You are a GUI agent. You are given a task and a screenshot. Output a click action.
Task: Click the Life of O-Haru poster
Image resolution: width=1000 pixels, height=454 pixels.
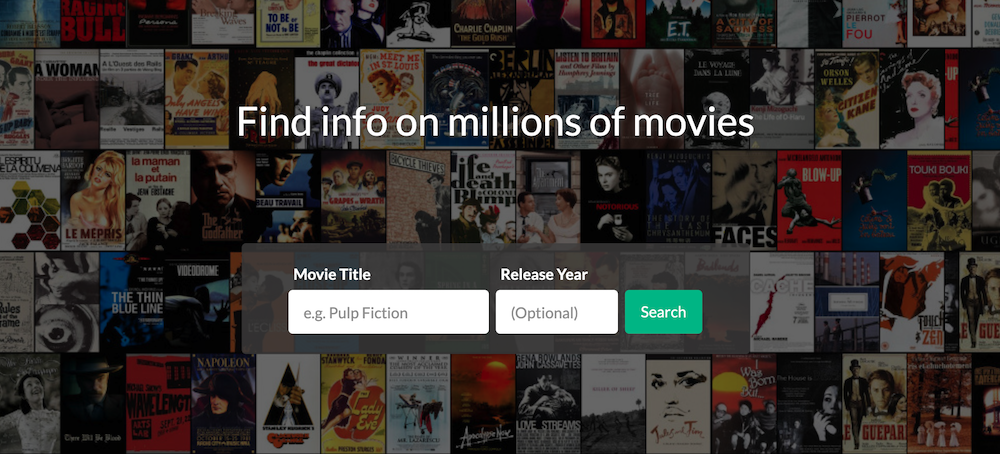tap(781, 99)
